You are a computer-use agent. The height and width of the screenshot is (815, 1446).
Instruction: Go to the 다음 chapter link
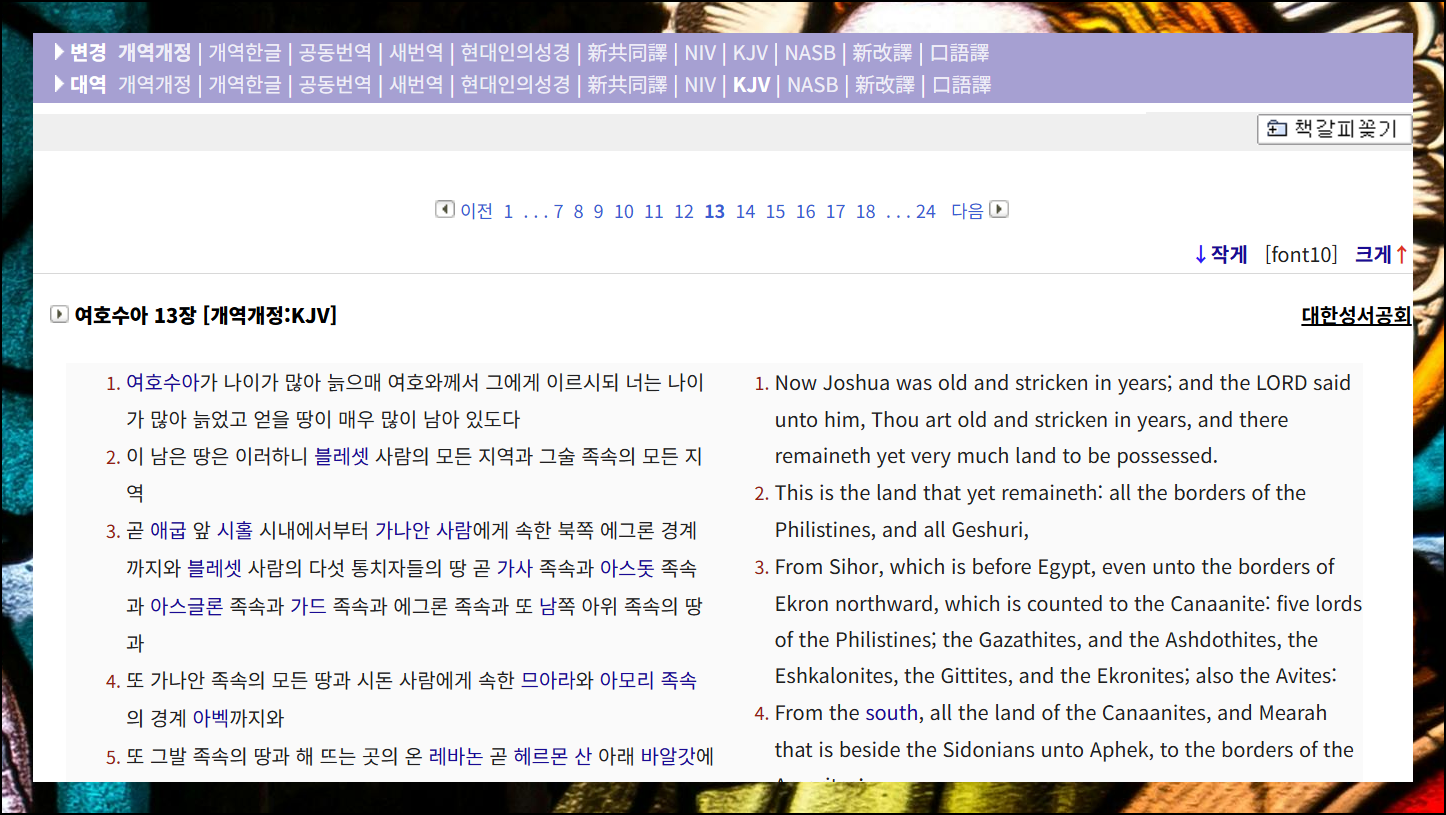point(967,211)
